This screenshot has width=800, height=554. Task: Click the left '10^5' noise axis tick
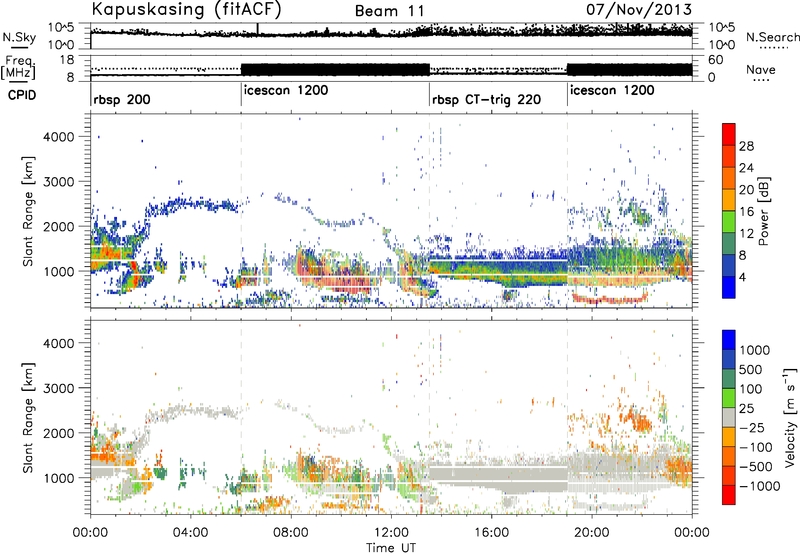(x=61, y=28)
